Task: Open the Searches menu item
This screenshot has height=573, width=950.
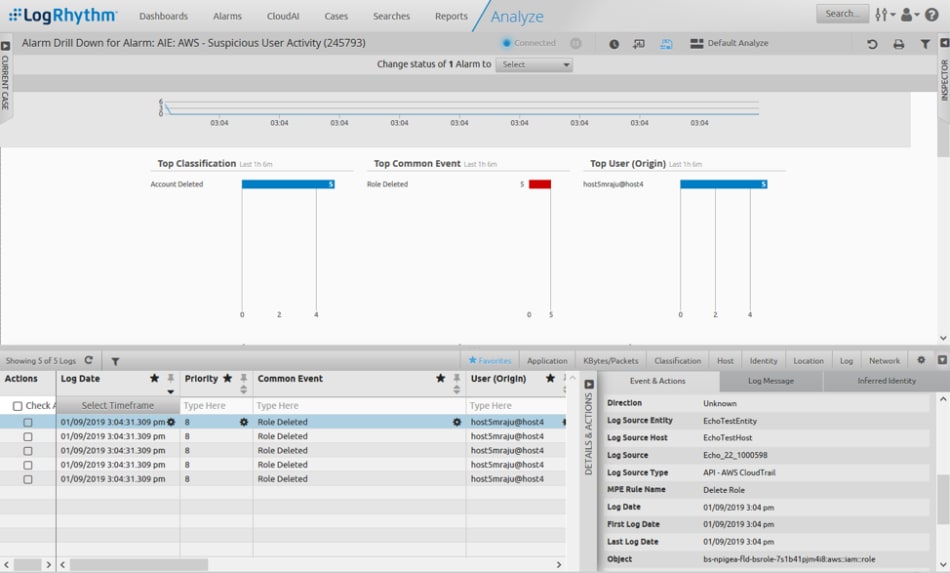Action: click(x=391, y=16)
